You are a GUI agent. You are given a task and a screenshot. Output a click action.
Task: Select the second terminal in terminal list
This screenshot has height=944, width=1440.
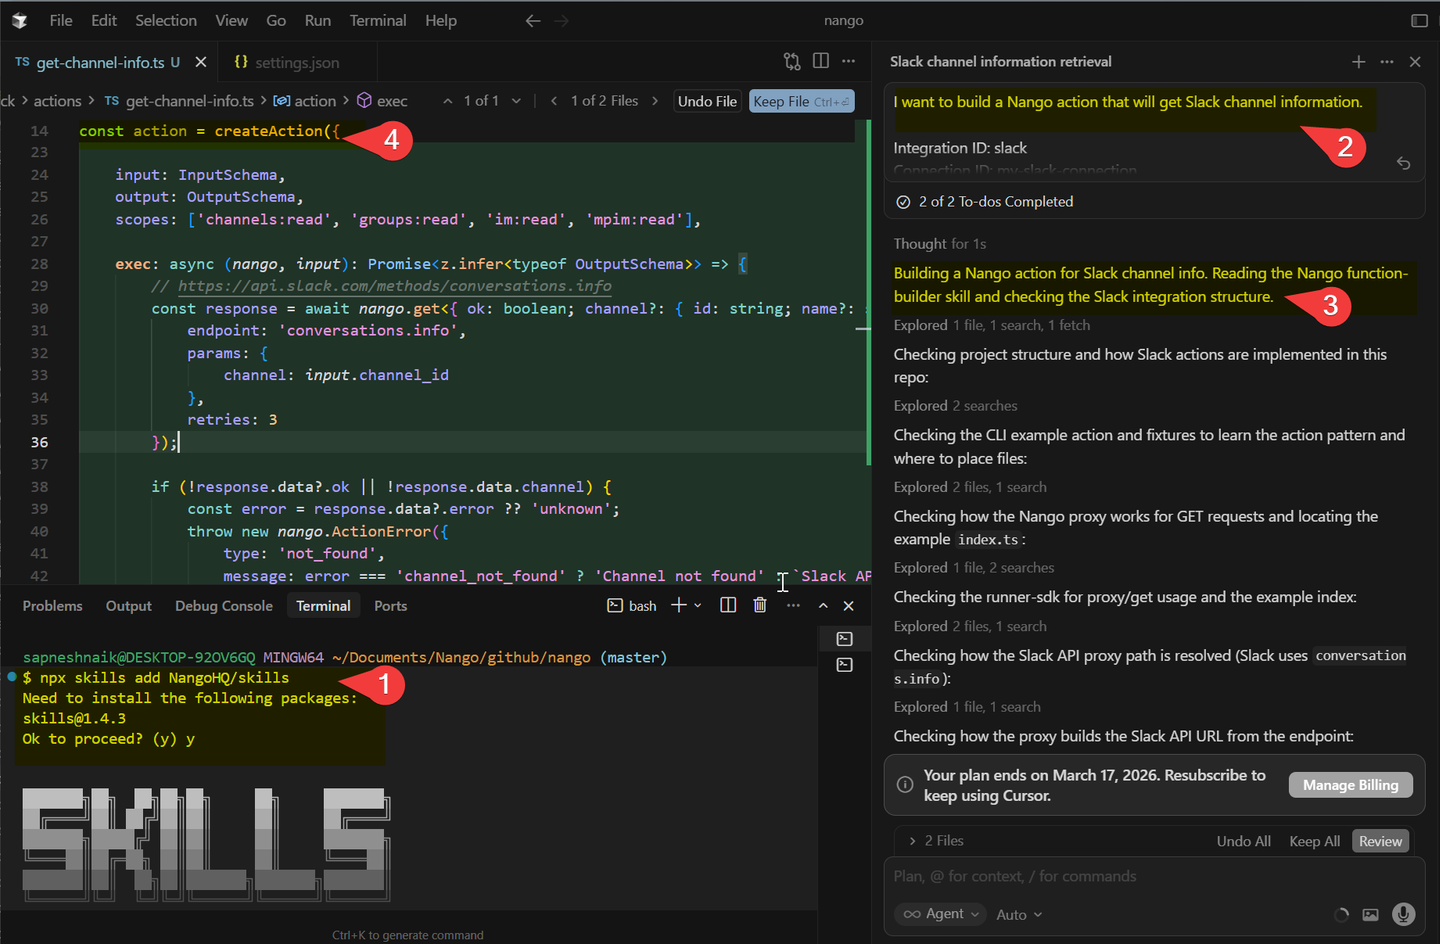point(845,665)
